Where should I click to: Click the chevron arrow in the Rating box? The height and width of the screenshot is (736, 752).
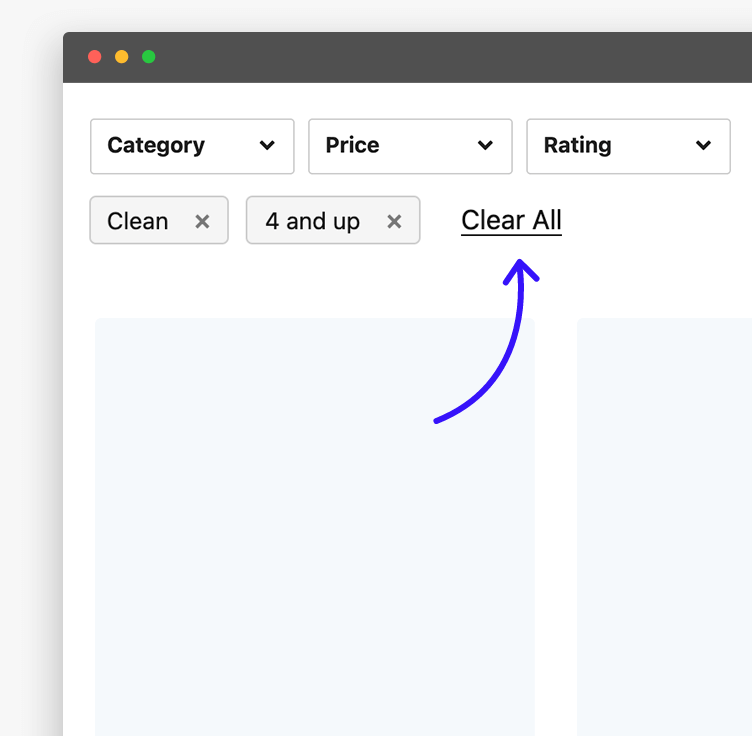tap(703, 146)
